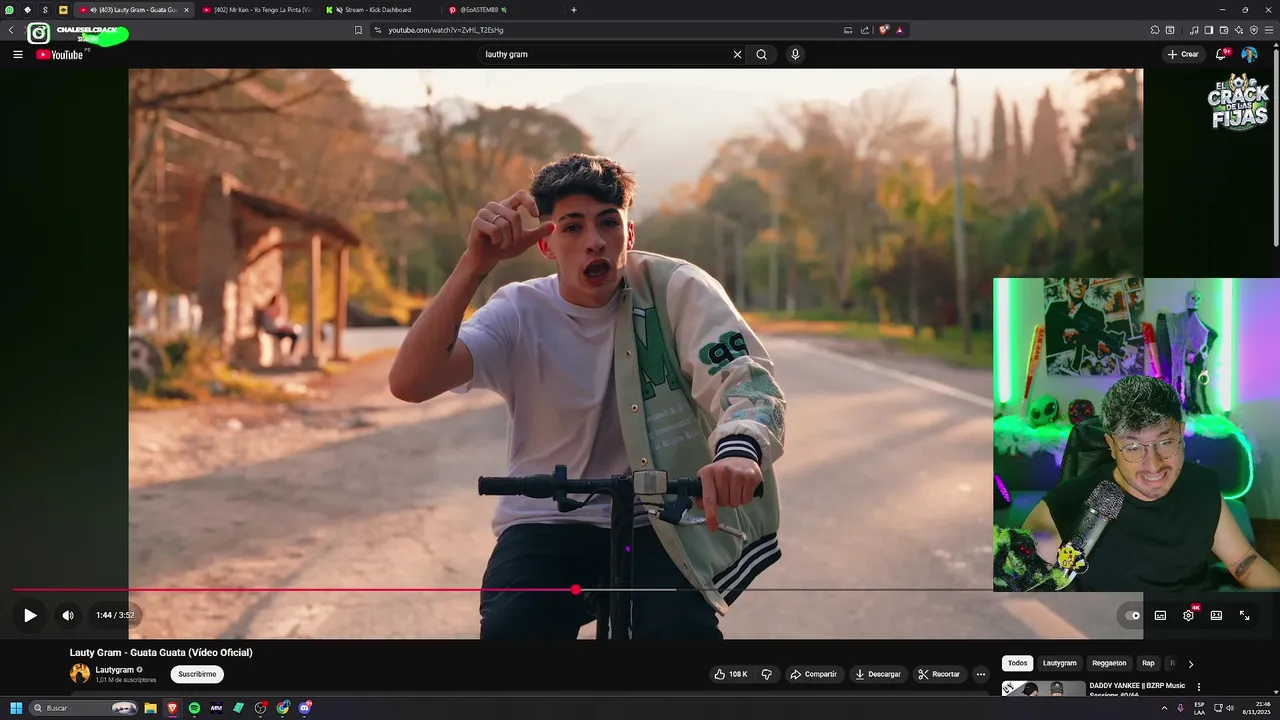Open the browser extensions puzzle icon
The height and width of the screenshot is (720, 1280).
(1155, 30)
